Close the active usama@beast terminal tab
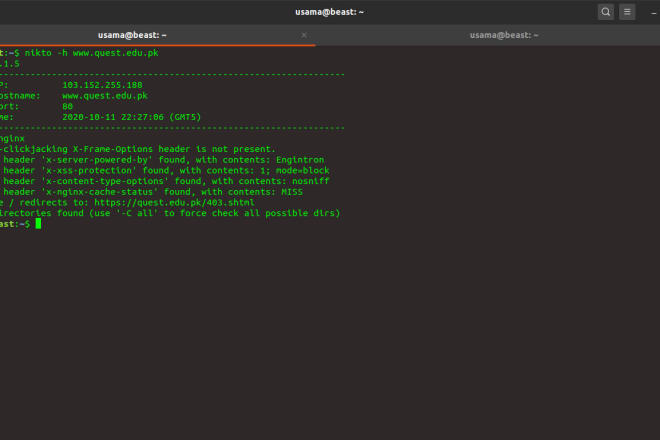660x440 pixels. coord(304,35)
